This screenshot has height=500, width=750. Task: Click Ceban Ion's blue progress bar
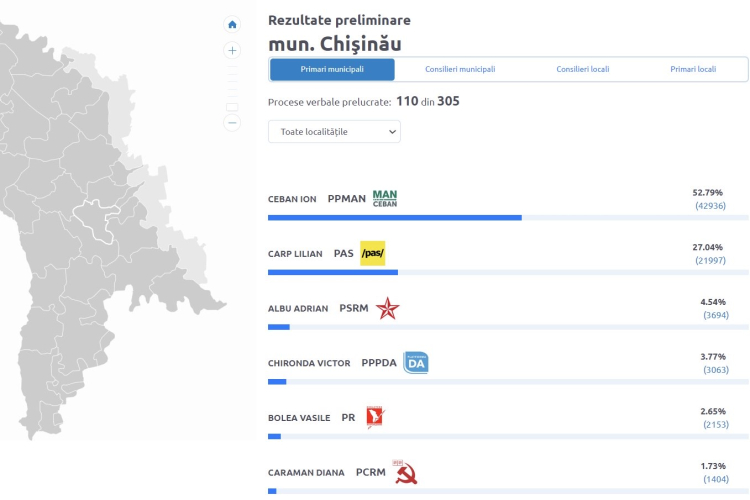(395, 218)
